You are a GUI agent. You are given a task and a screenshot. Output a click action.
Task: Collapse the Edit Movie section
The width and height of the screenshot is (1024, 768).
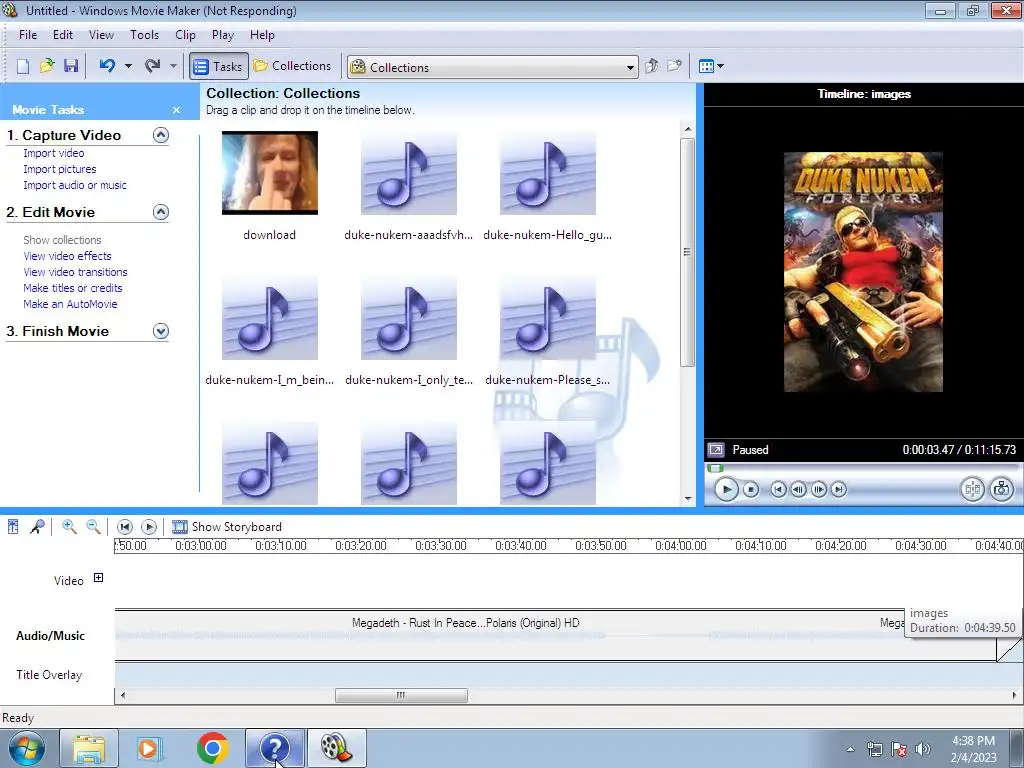pyautogui.click(x=161, y=212)
